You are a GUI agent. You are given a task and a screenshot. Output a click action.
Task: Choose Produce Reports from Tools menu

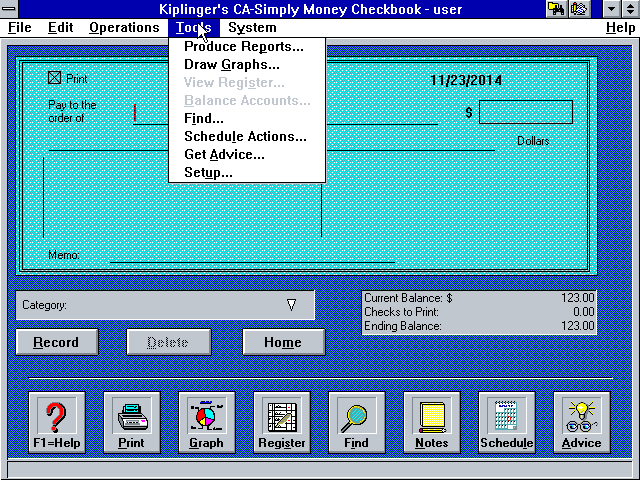point(247,47)
